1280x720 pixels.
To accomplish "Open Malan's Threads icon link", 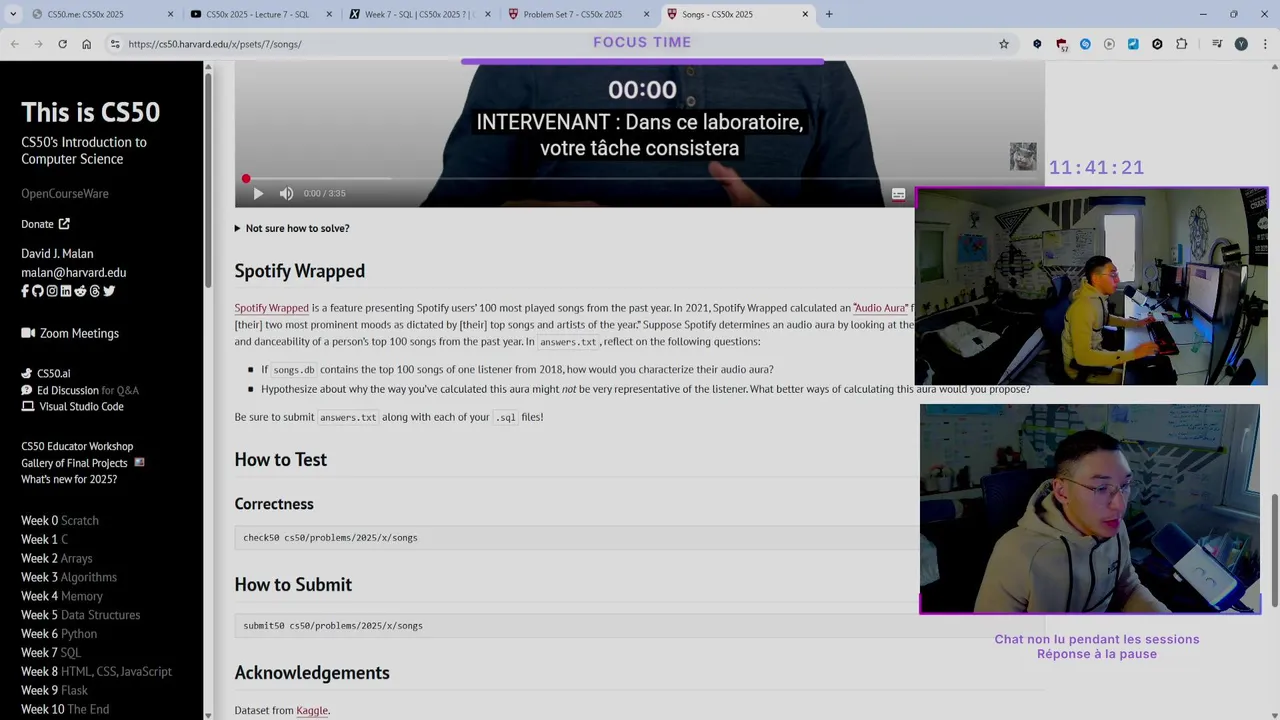I will coord(94,291).
